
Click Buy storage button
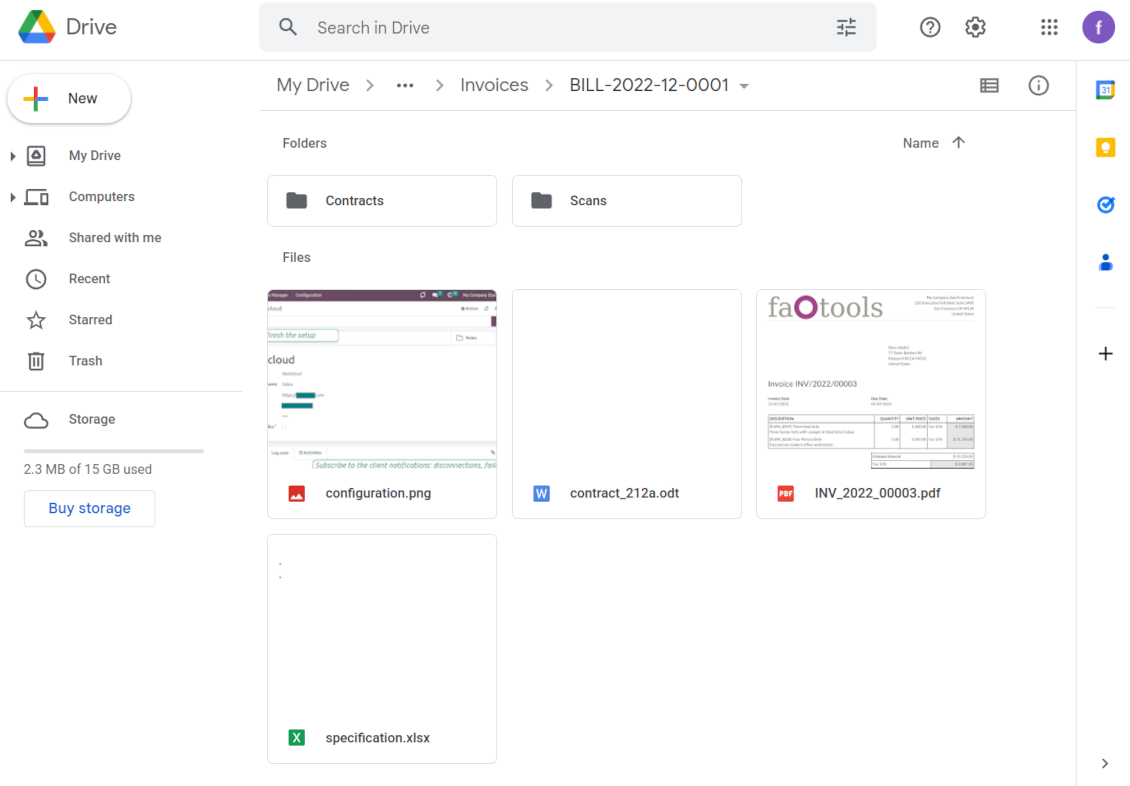89,509
